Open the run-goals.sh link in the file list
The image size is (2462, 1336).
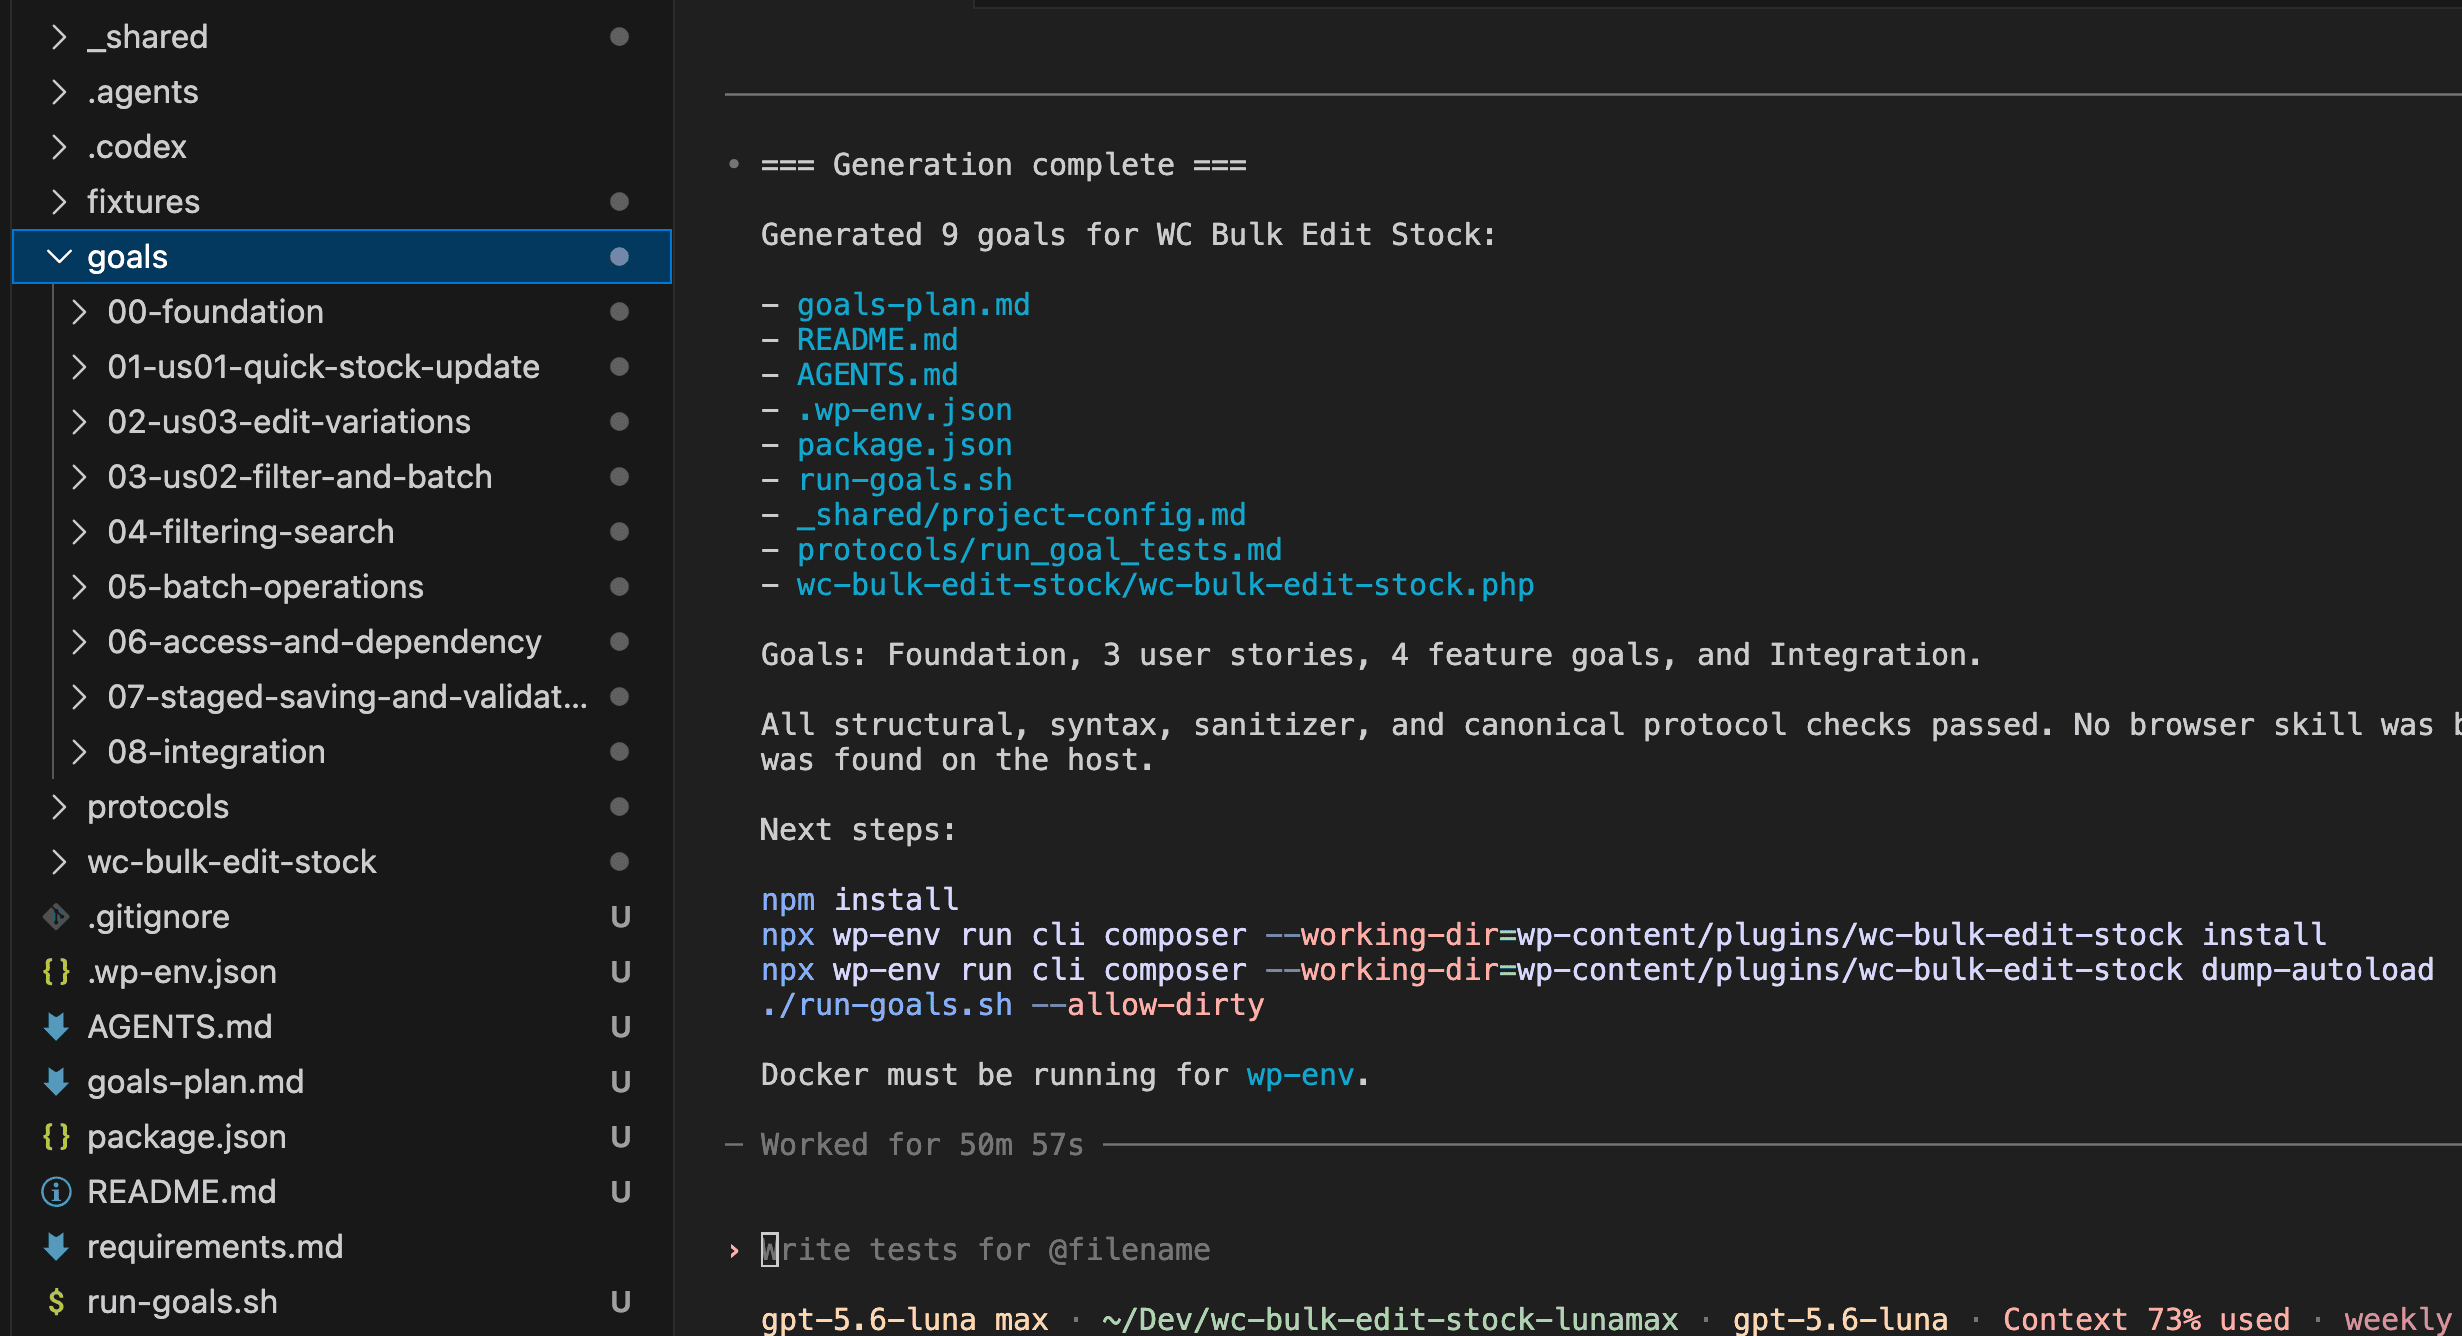[904, 480]
